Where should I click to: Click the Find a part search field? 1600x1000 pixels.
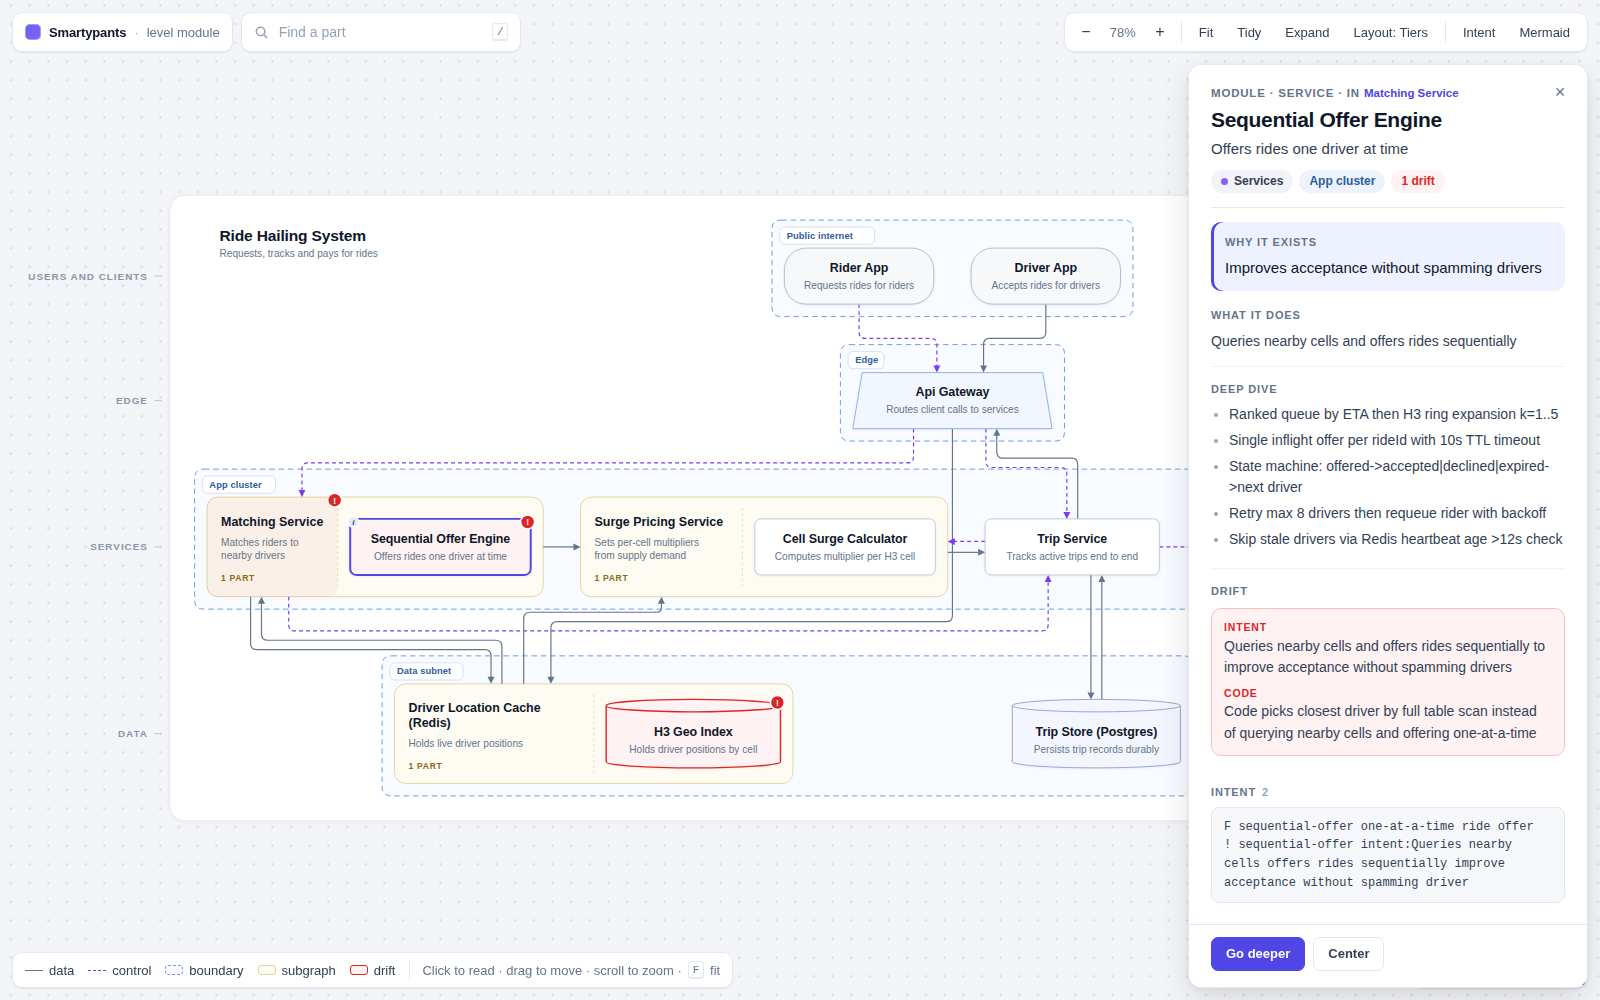pos(381,32)
